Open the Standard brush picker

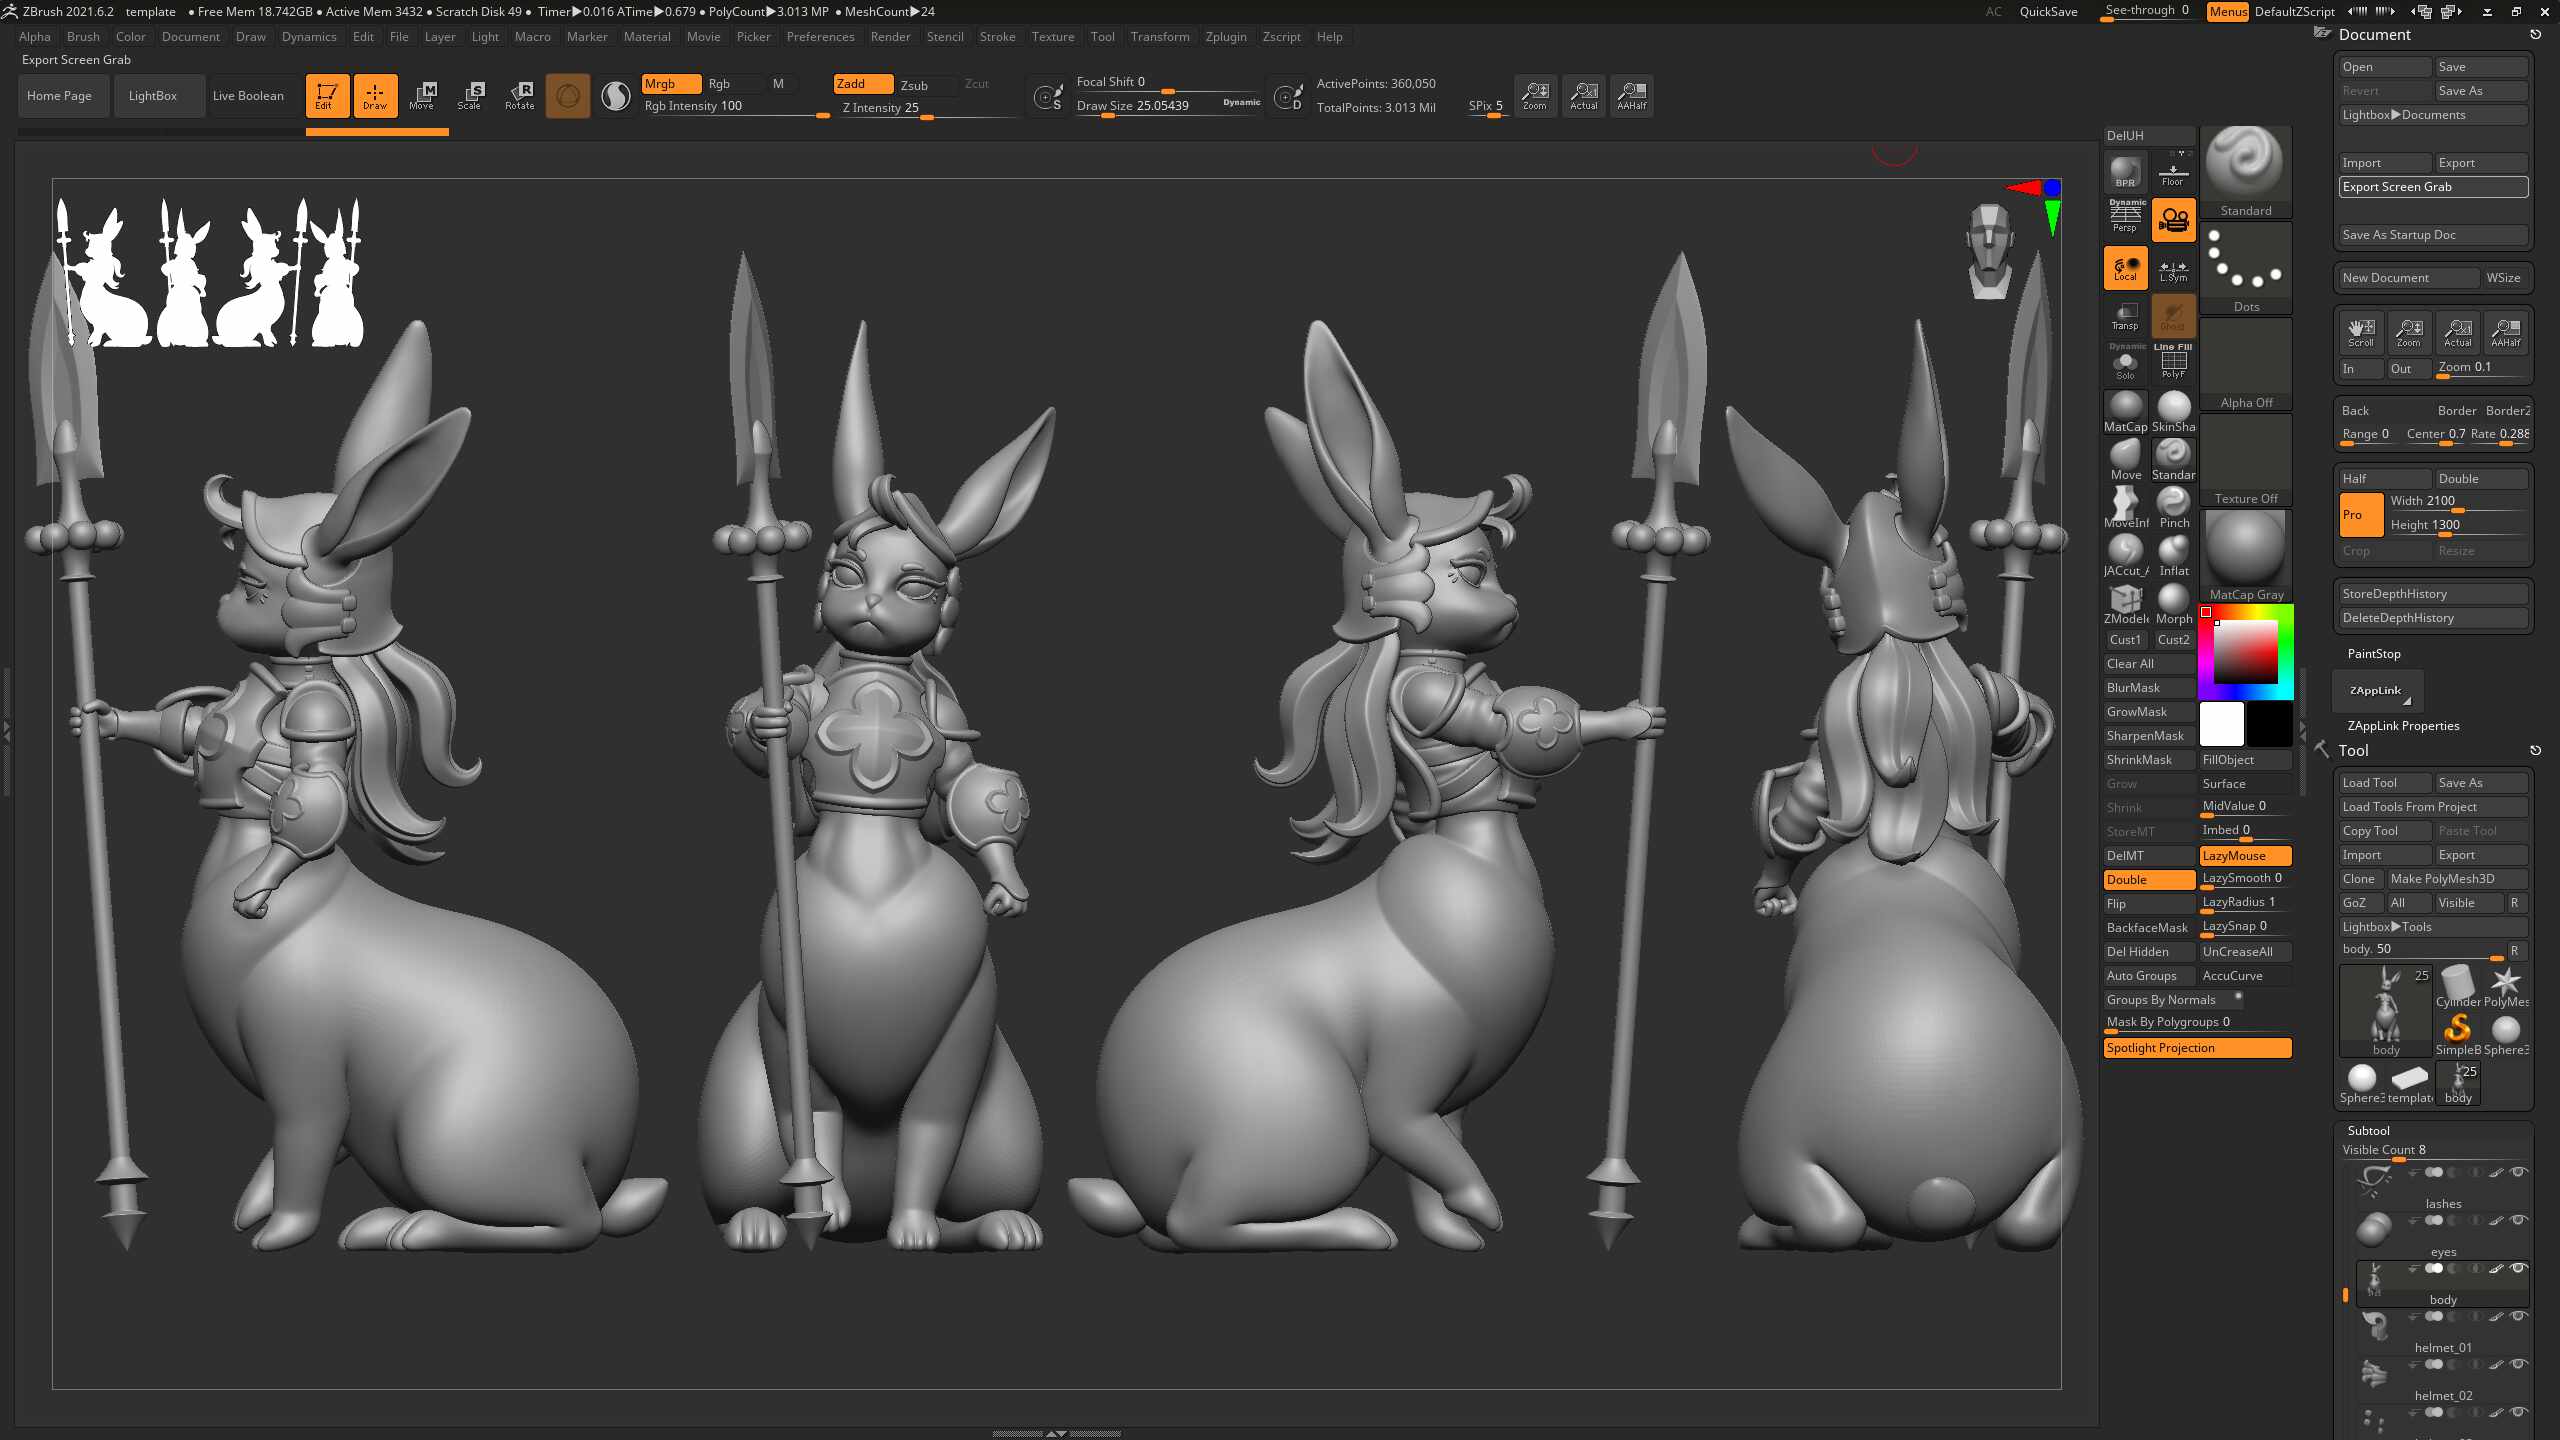(x=2245, y=172)
